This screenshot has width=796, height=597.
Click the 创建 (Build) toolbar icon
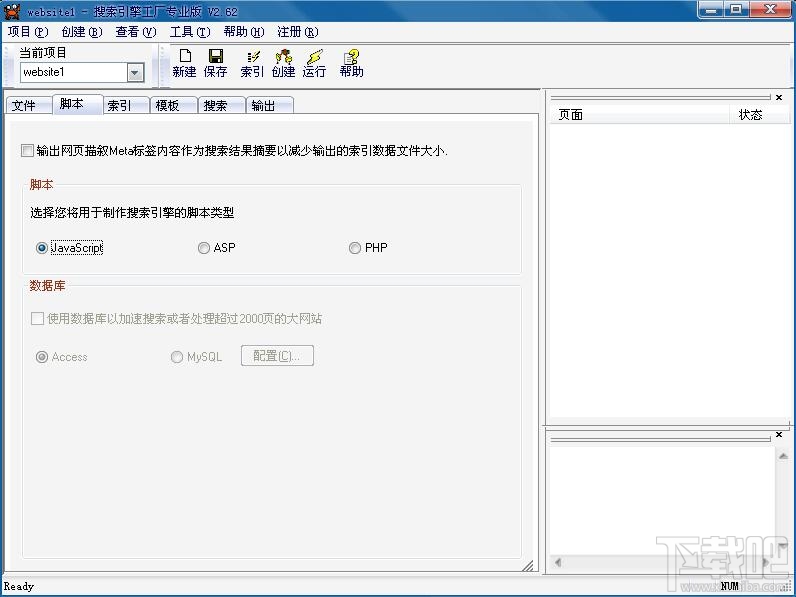(283, 63)
